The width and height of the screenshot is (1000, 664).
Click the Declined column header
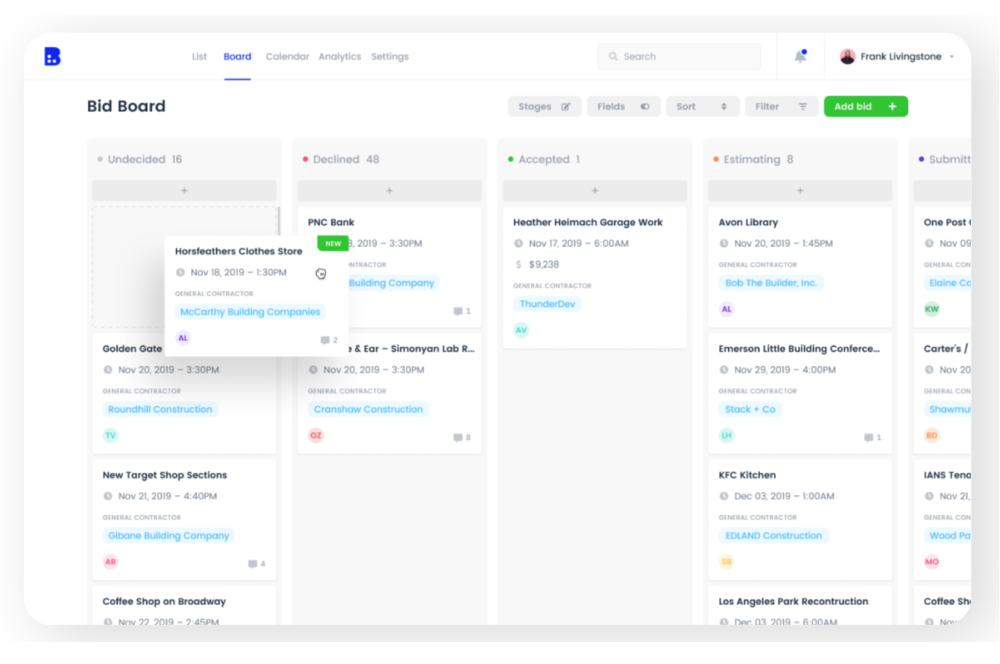pos(341,159)
